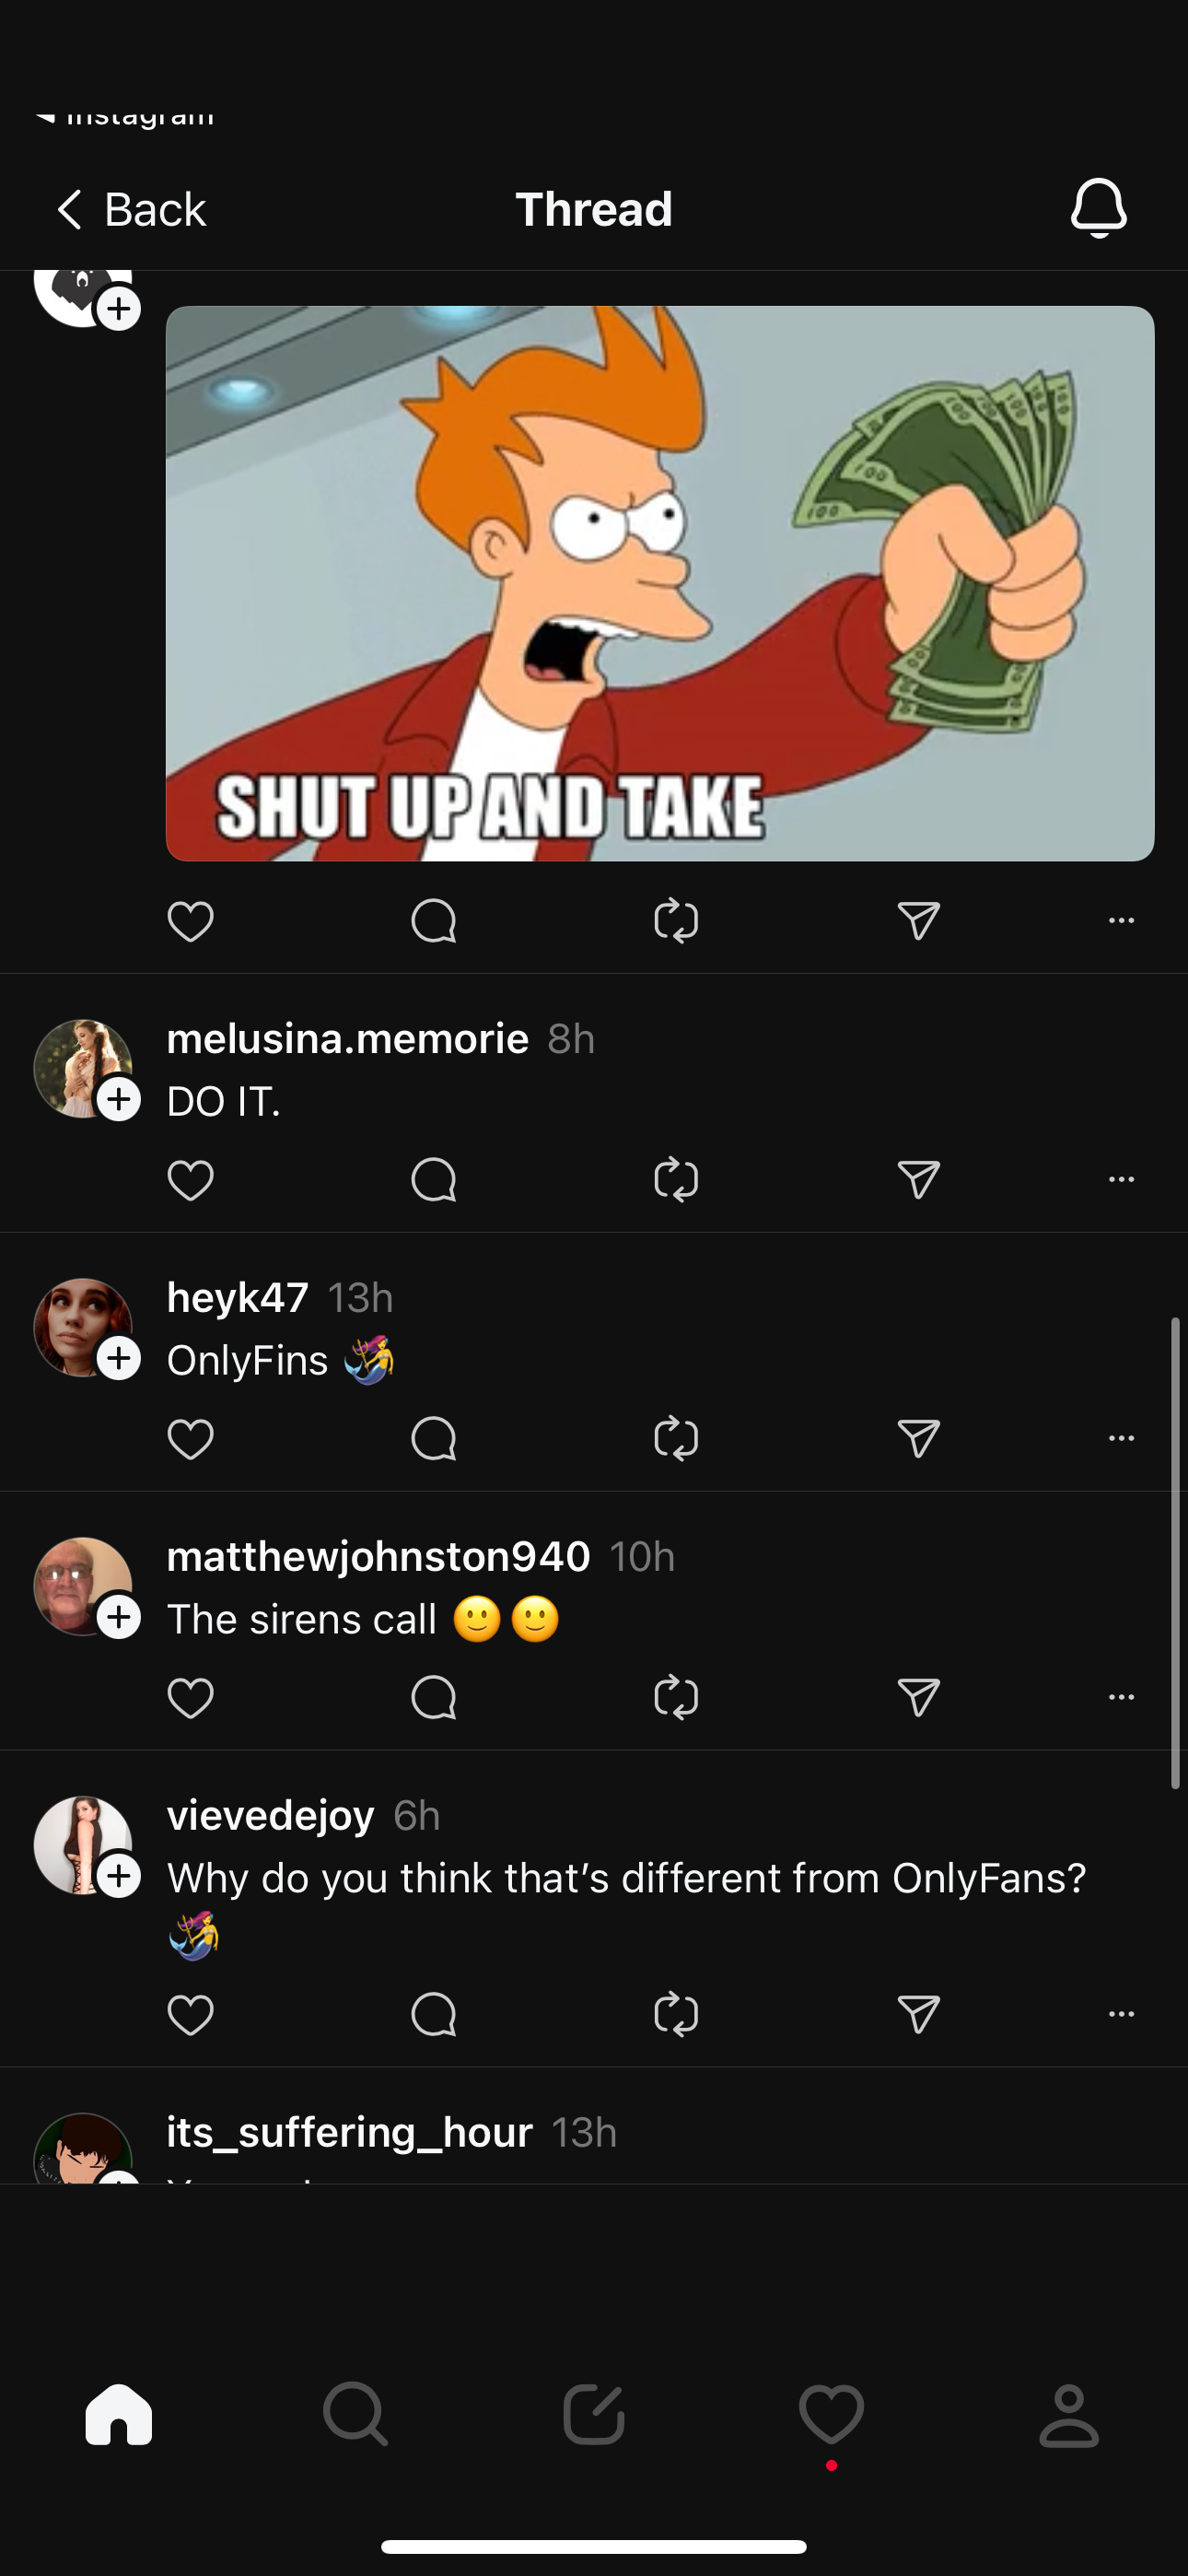Reply to vievedejoy's comment
Viewport: 1188px width, 2576px height.
pos(433,2014)
